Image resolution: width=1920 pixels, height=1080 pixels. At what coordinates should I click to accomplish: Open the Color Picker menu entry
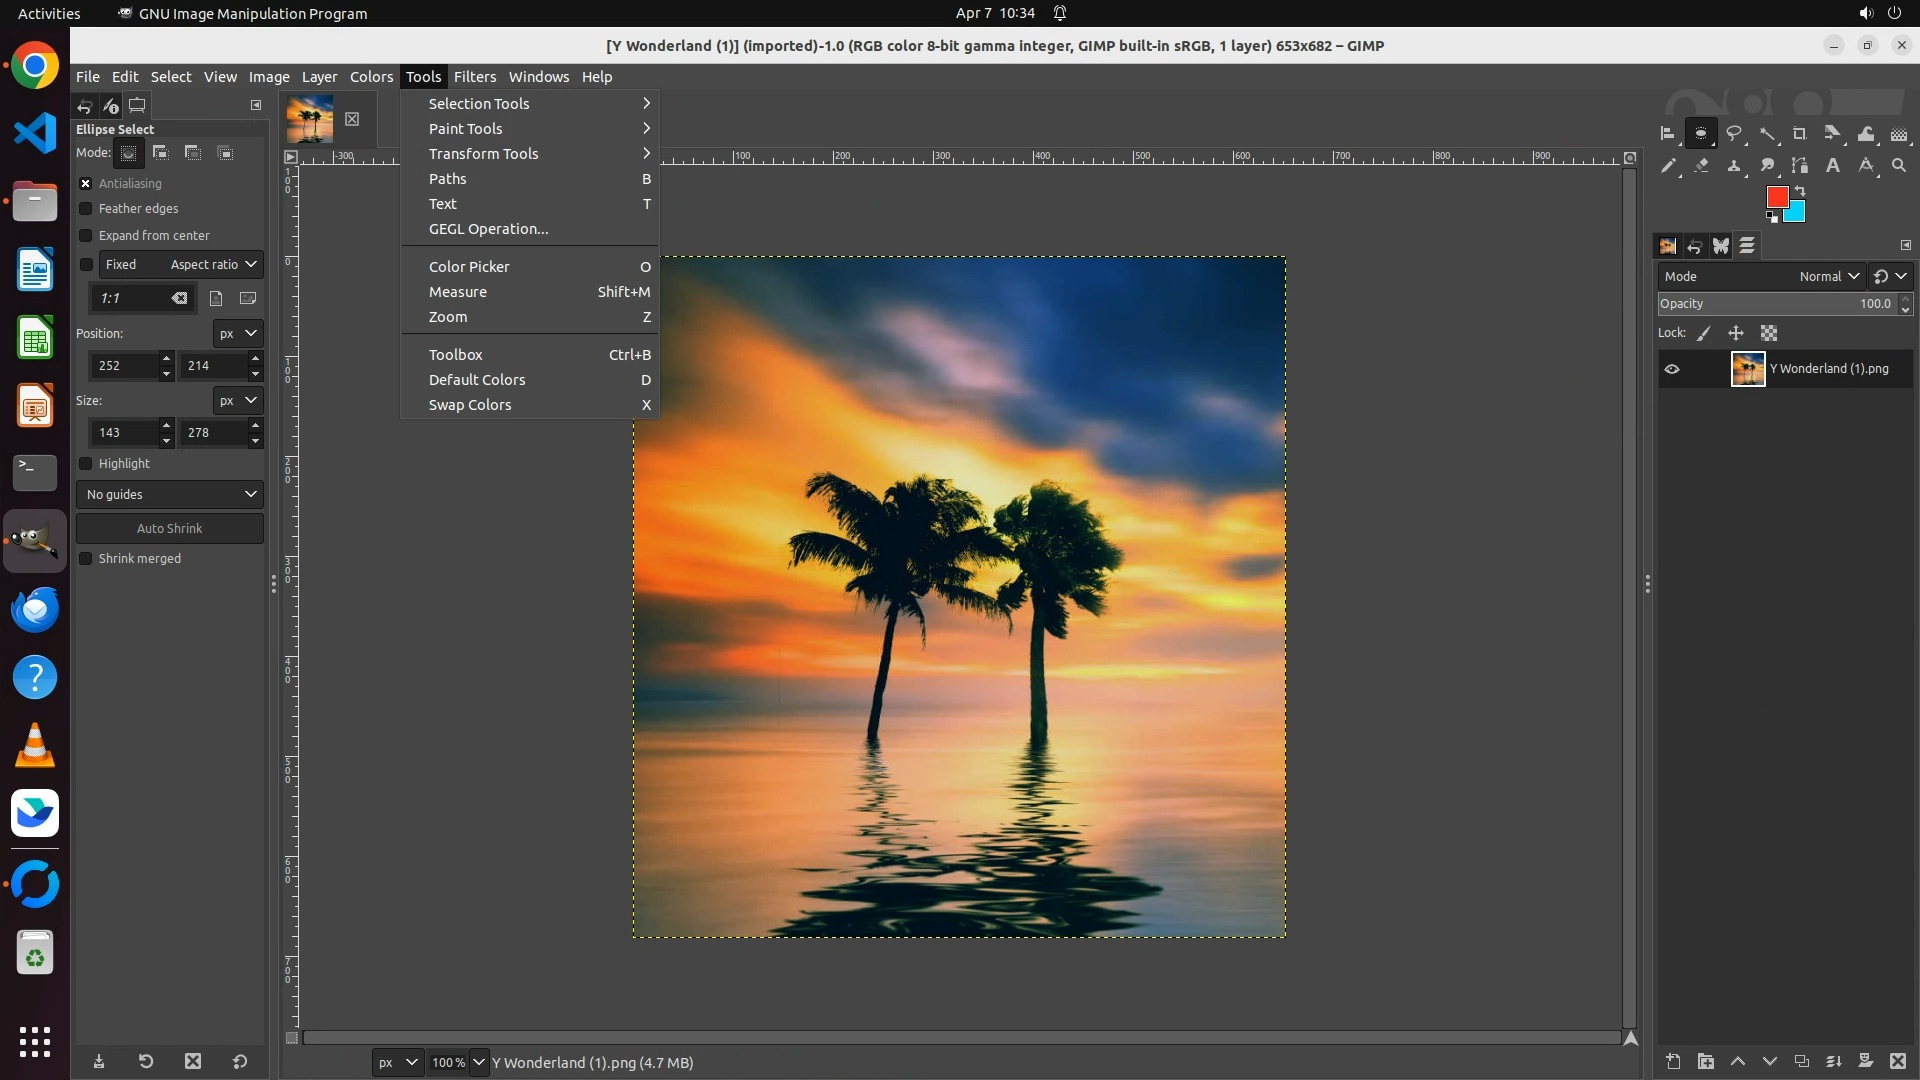tap(469, 267)
